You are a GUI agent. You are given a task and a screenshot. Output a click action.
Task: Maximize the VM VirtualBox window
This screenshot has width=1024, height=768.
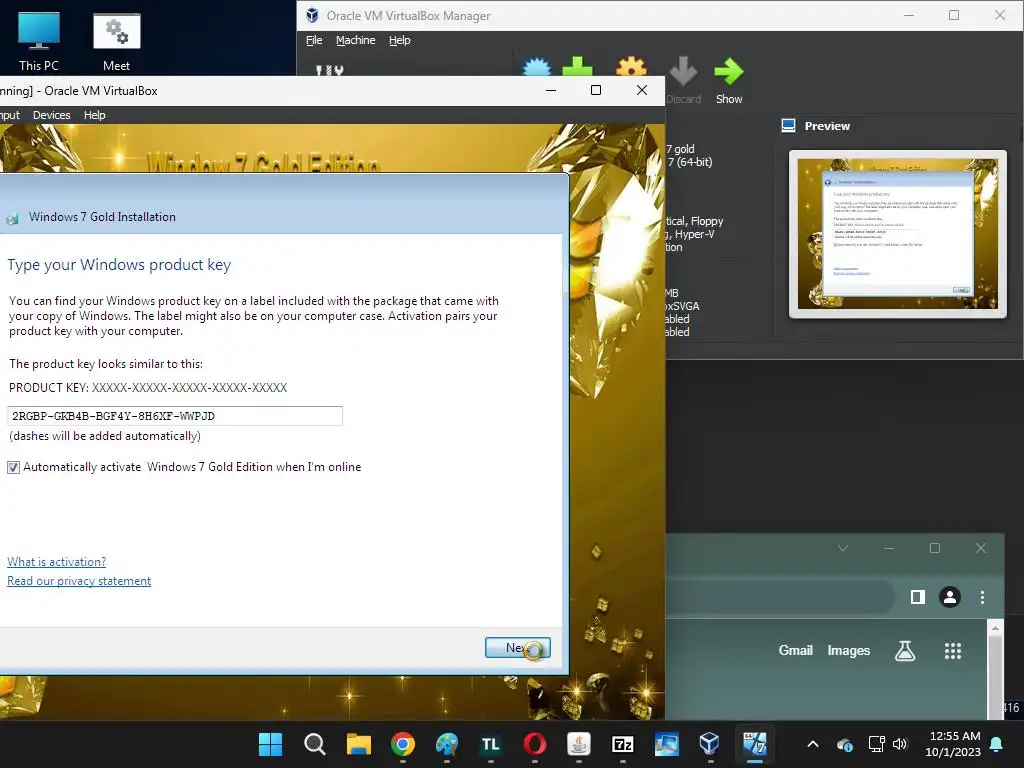tap(596, 90)
